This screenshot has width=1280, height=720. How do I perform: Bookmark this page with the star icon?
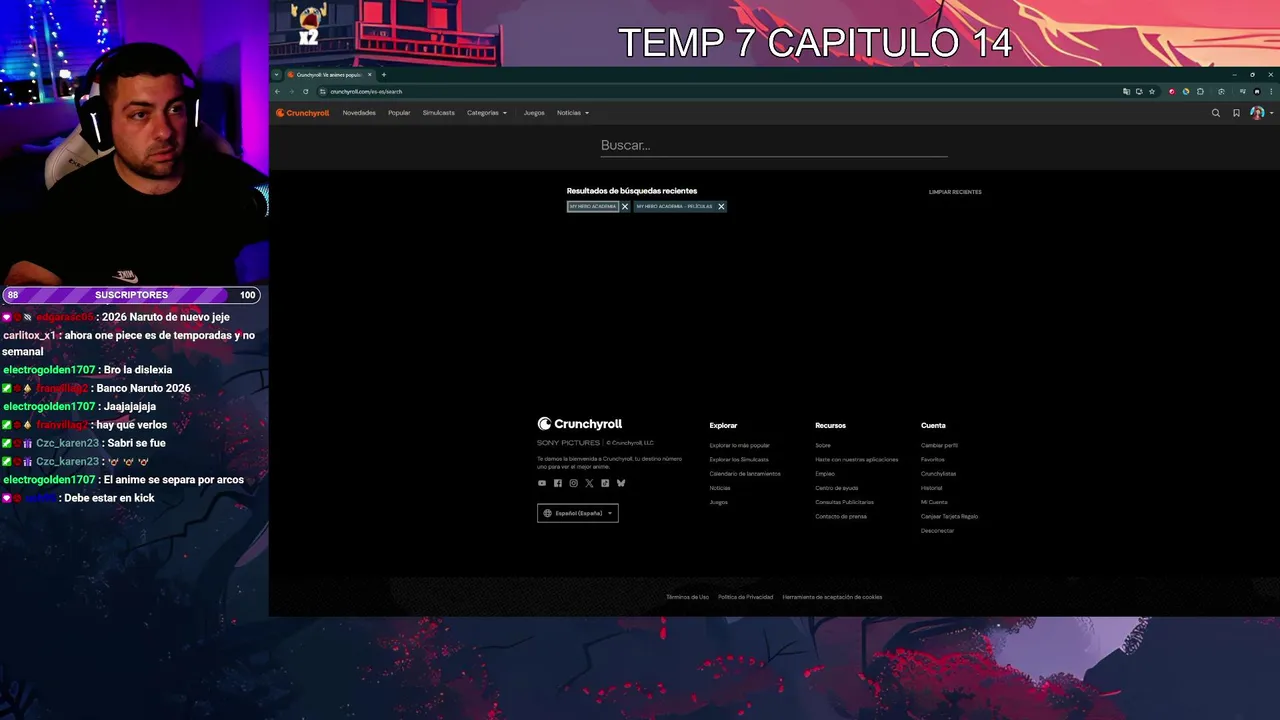1152,91
